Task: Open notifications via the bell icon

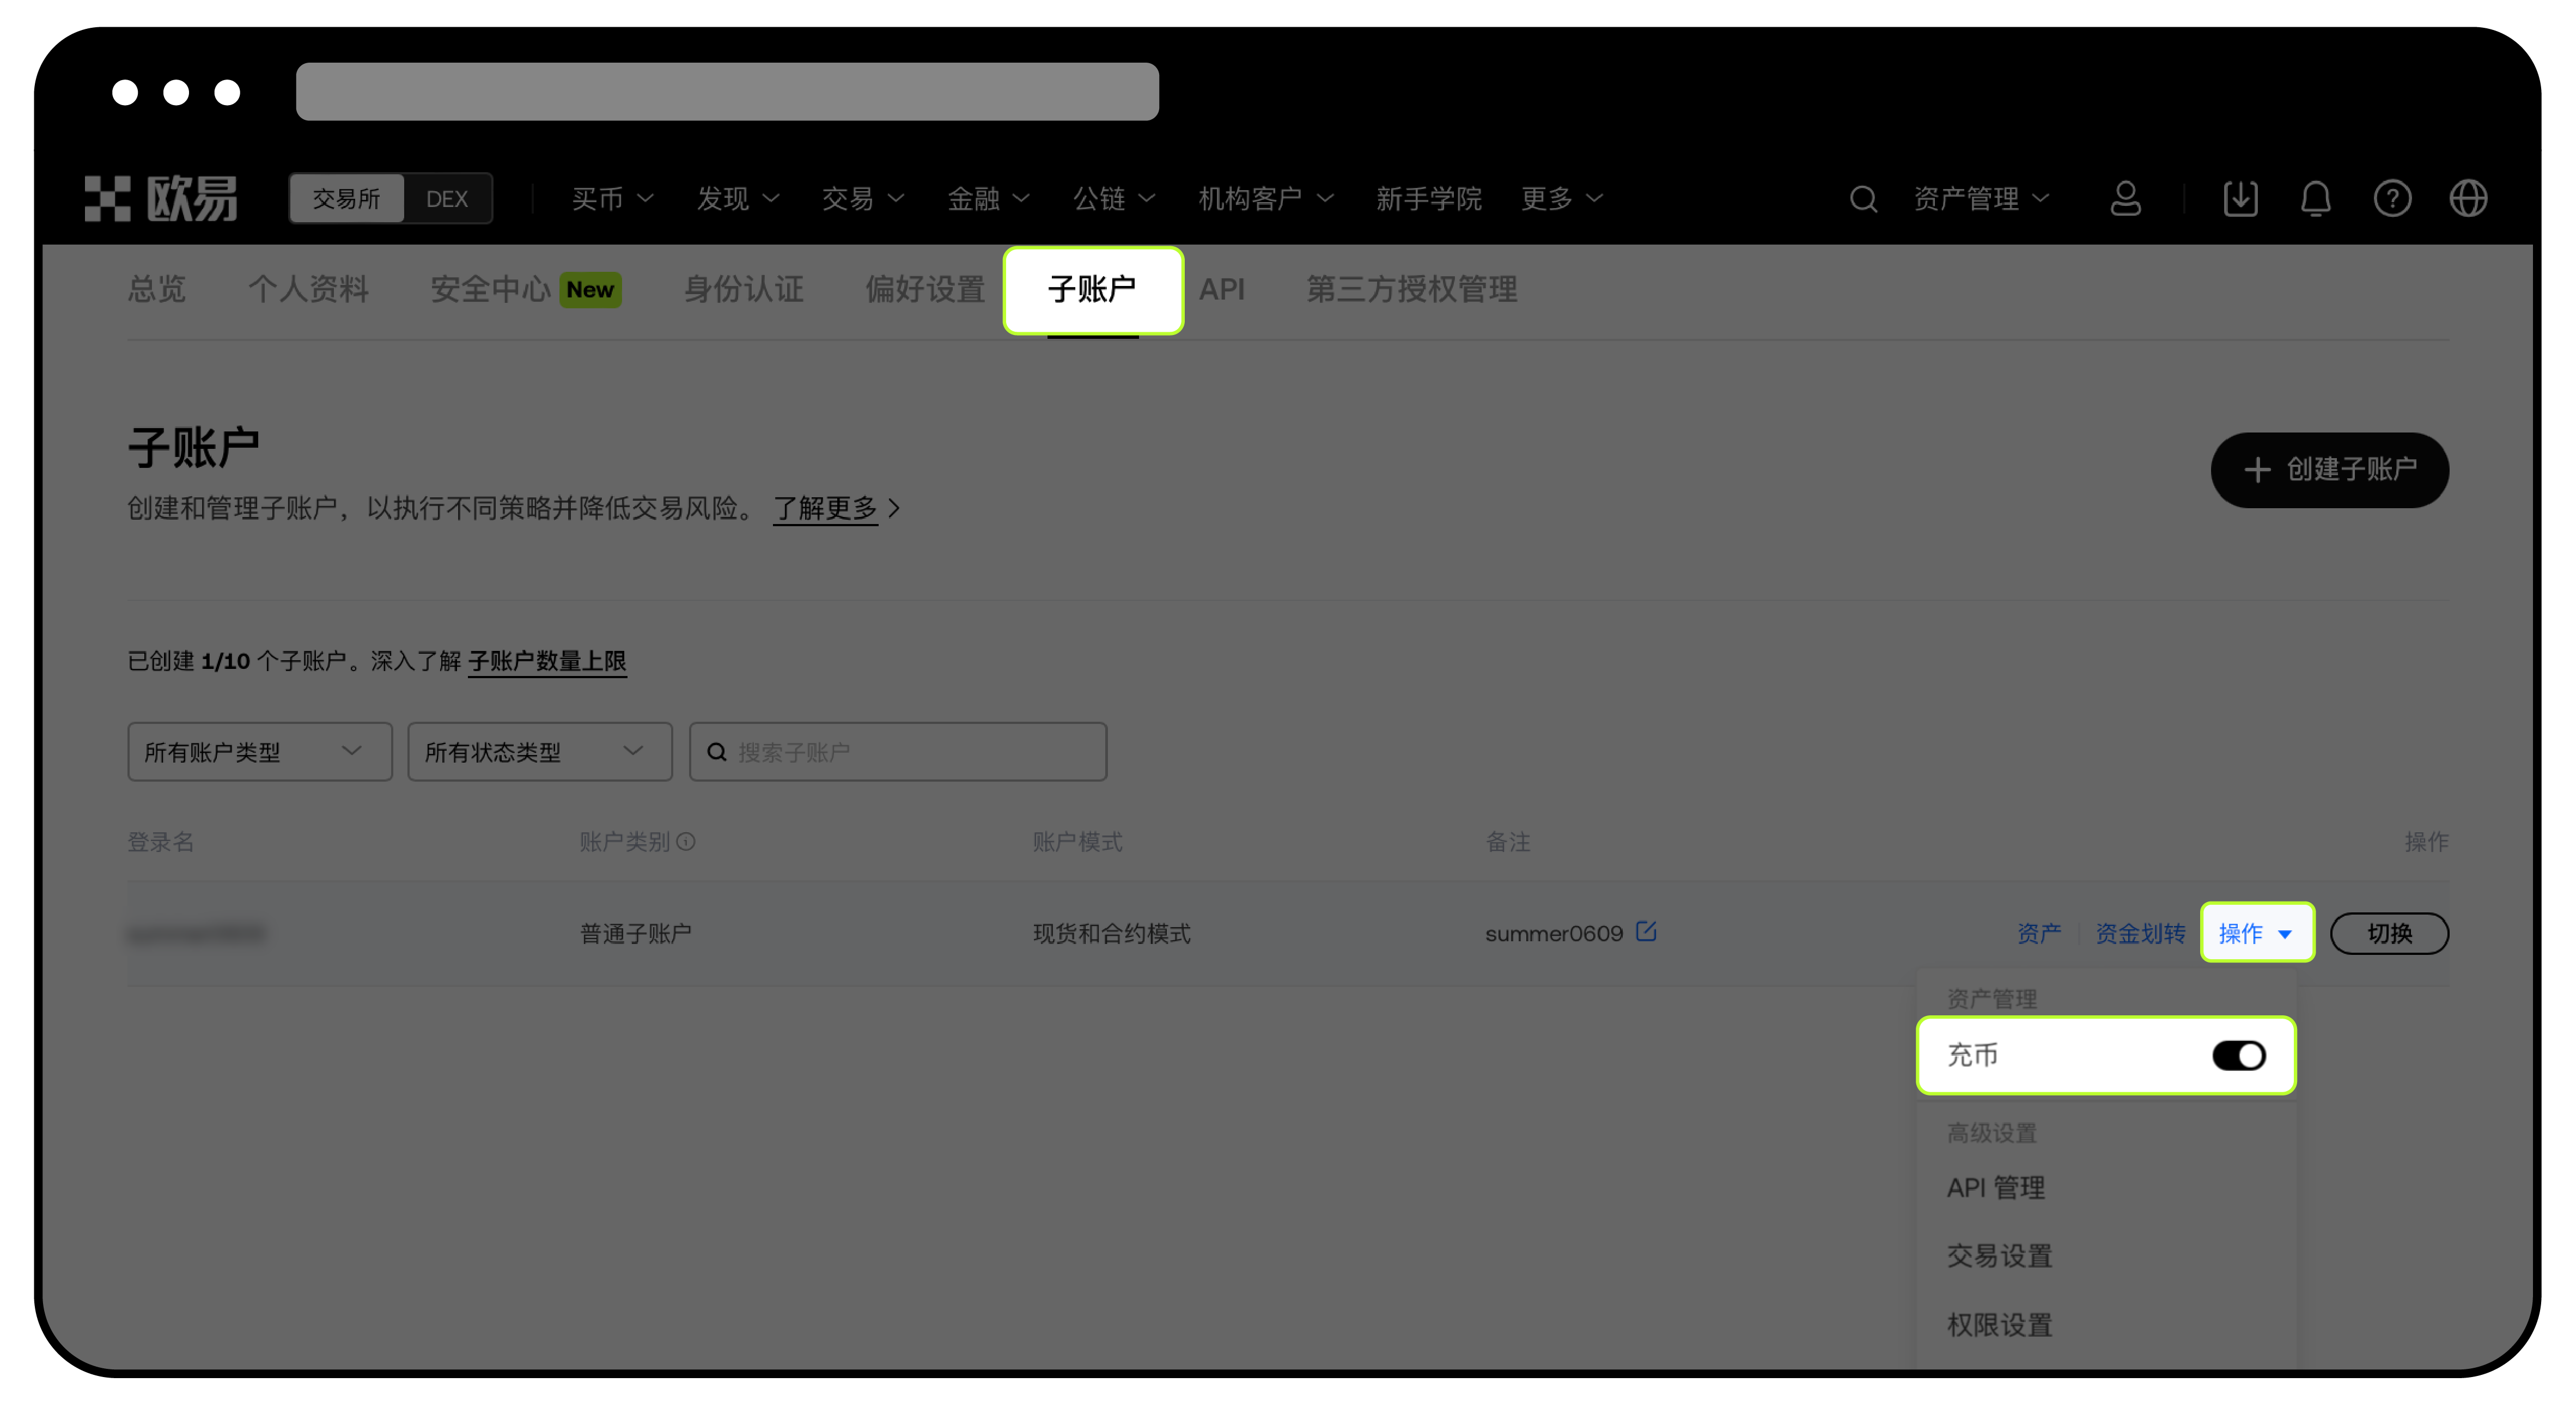Action: click(2316, 198)
